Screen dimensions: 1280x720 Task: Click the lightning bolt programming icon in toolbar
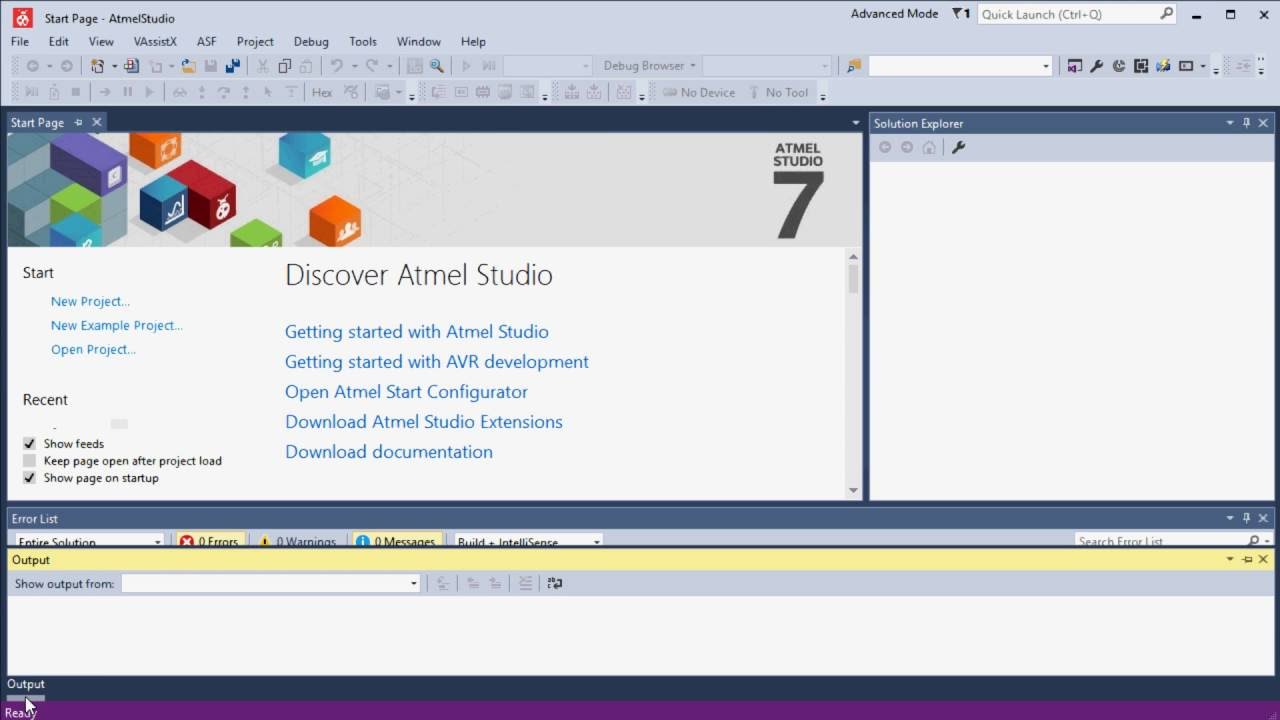click(x=1163, y=66)
